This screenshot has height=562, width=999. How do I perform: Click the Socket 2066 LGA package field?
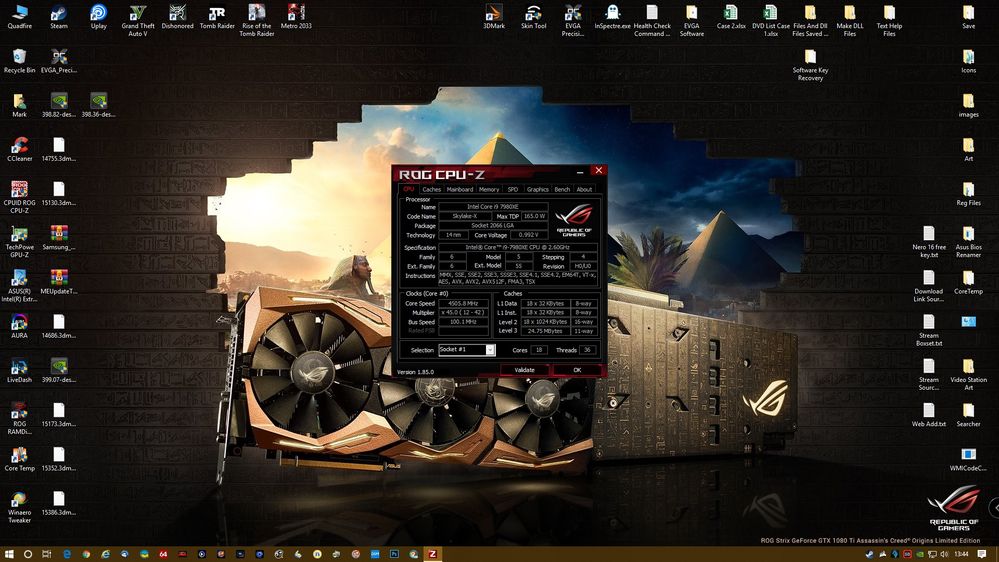(493, 226)
